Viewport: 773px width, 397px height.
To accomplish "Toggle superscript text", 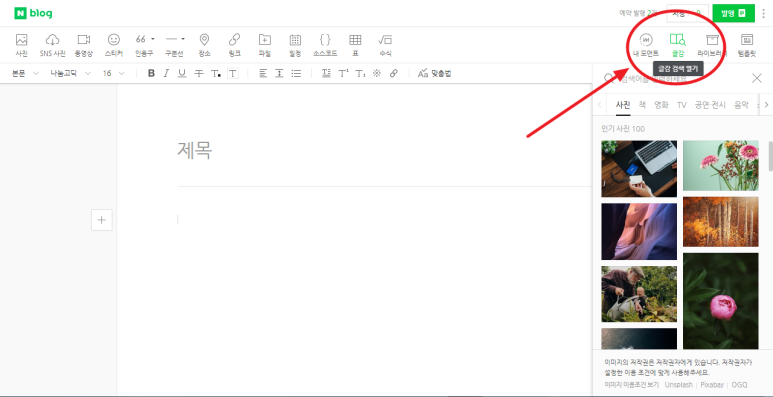I will tap(344, 73).
